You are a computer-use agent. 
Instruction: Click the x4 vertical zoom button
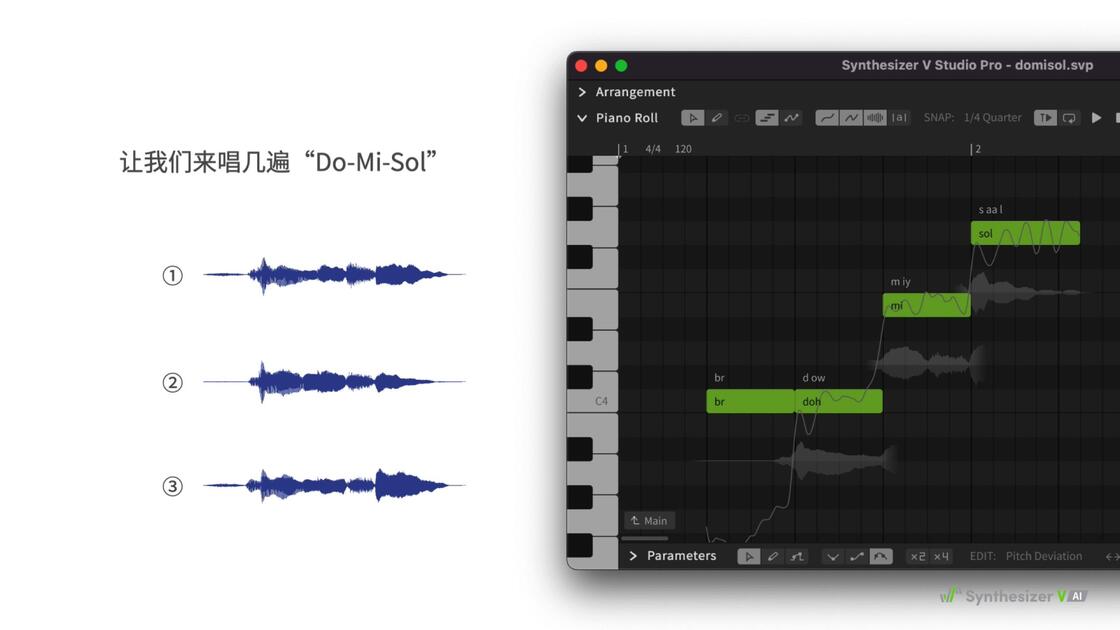[x=941, y=556]
